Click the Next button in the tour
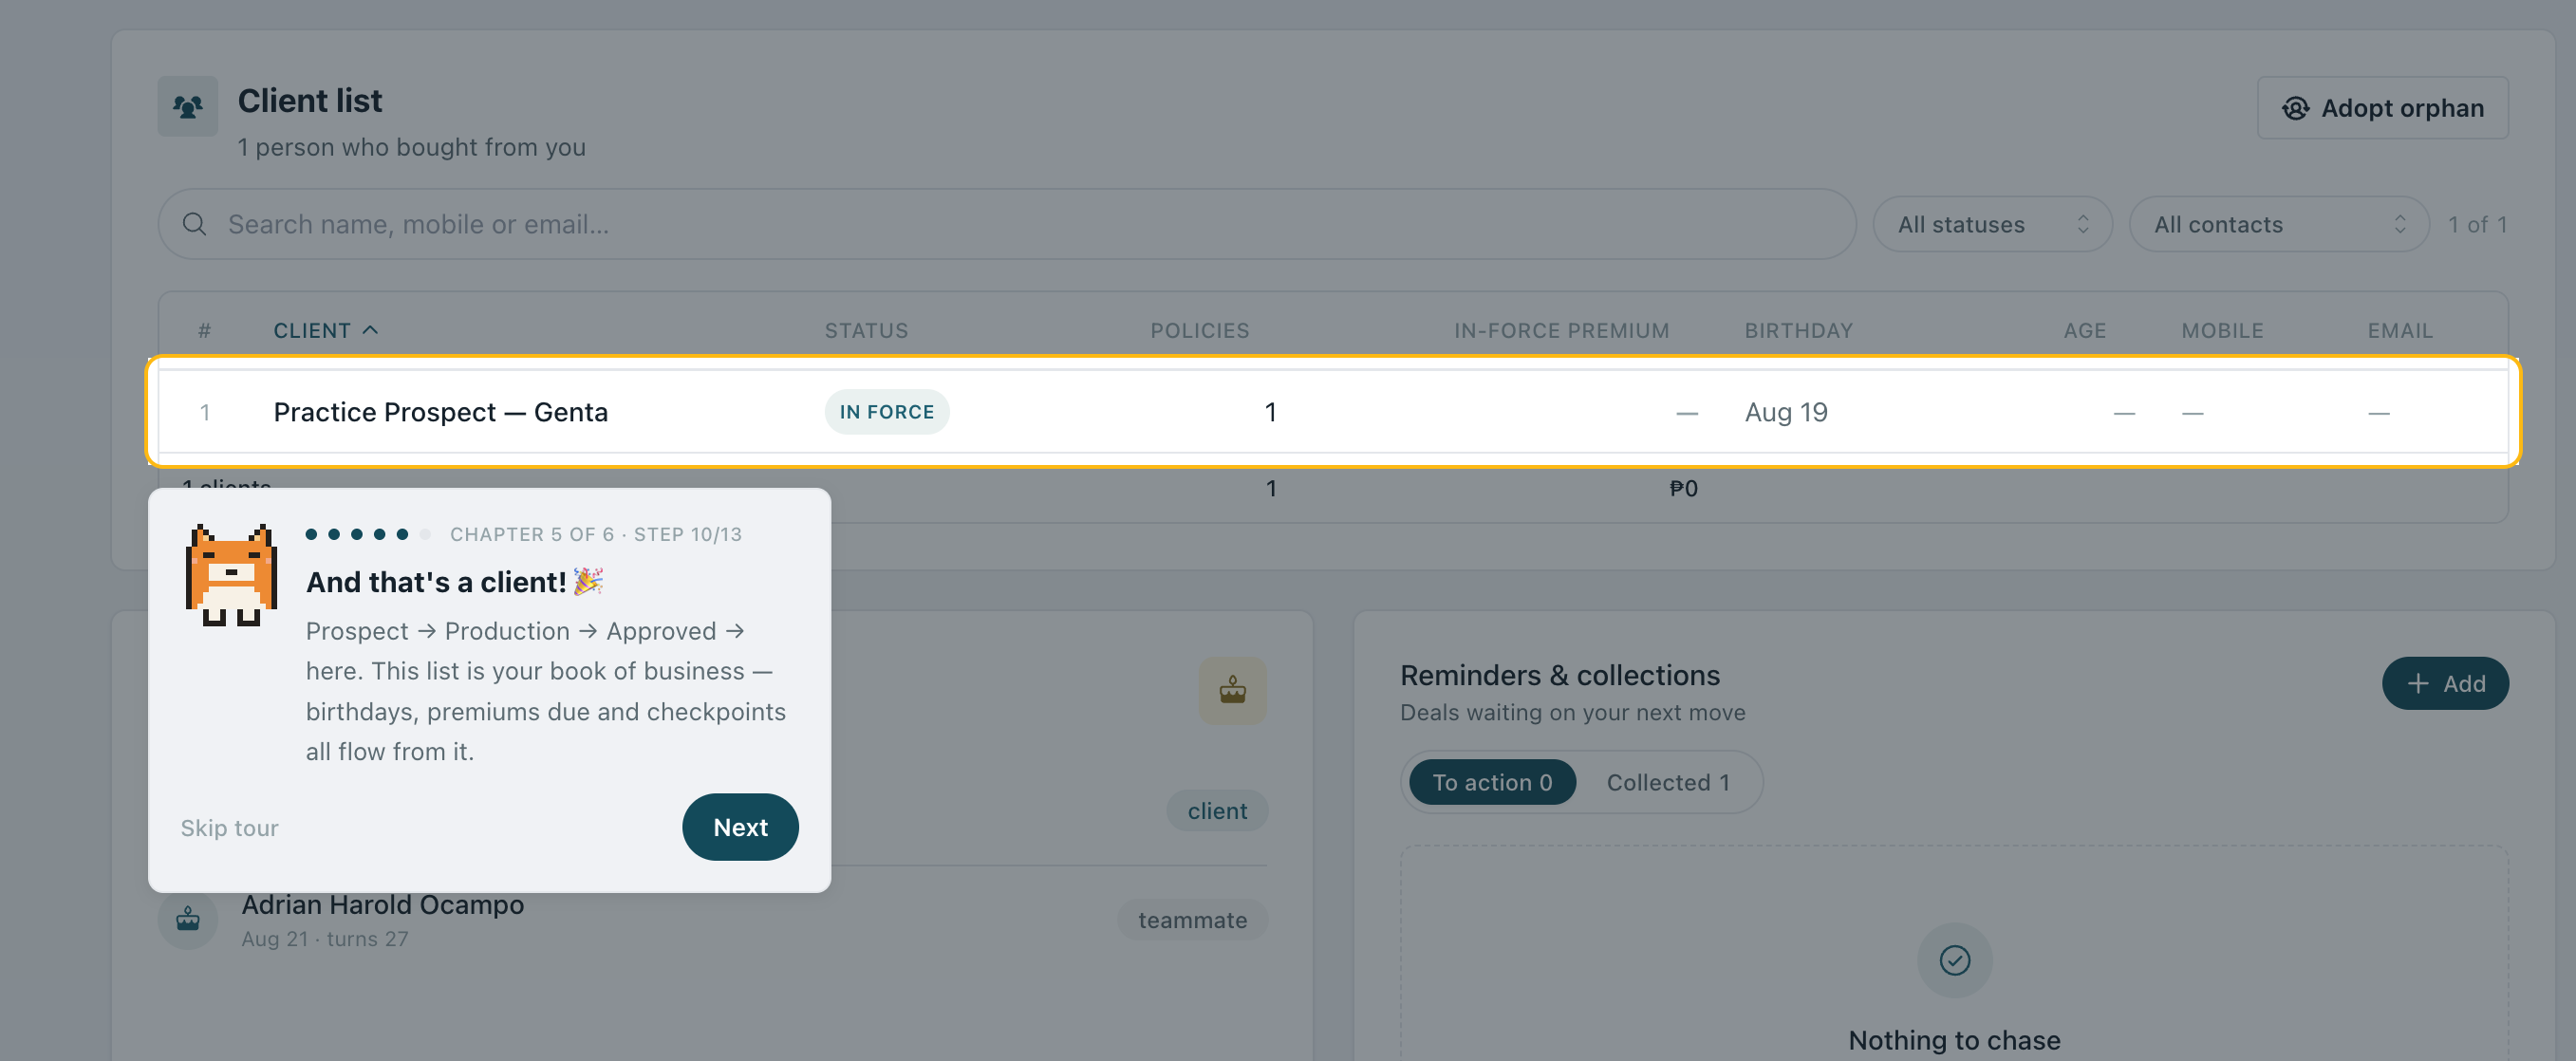 coord(740,826)
